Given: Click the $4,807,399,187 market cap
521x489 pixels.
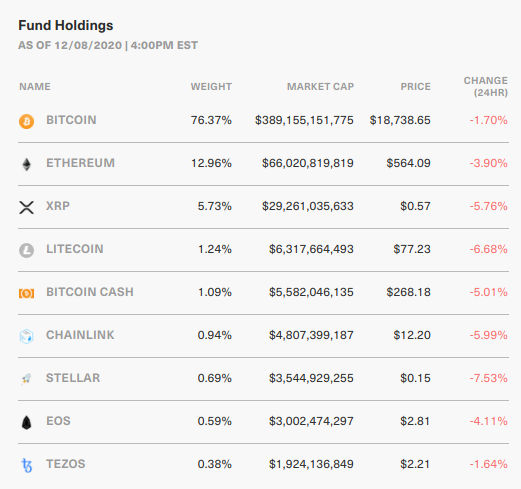Looking at the screenshot, I should [x=311, y=335].
